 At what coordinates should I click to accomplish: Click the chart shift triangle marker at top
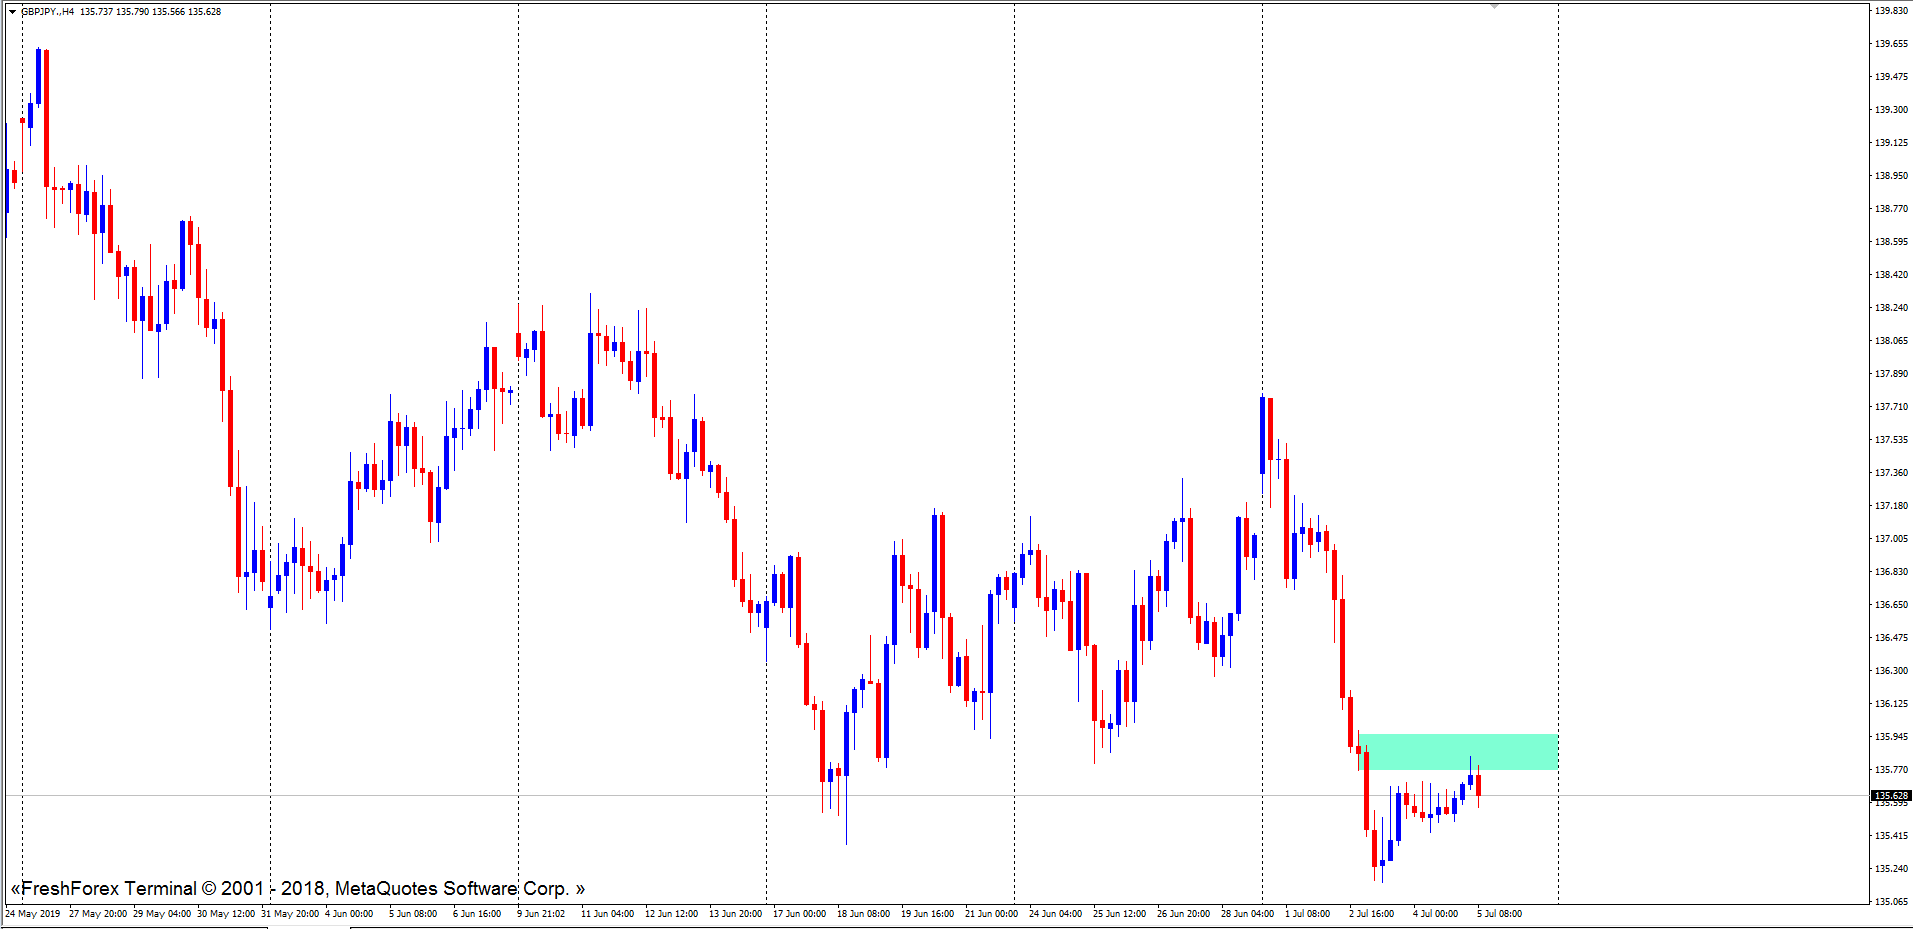[1494, 6]
